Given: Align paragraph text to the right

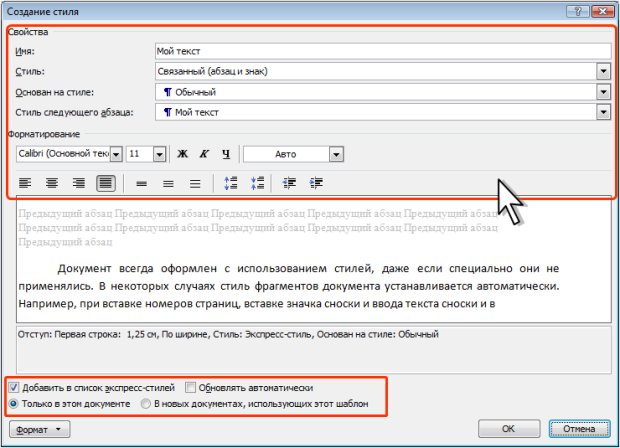Looking at the screenshot, I should (x=78, y=183).
